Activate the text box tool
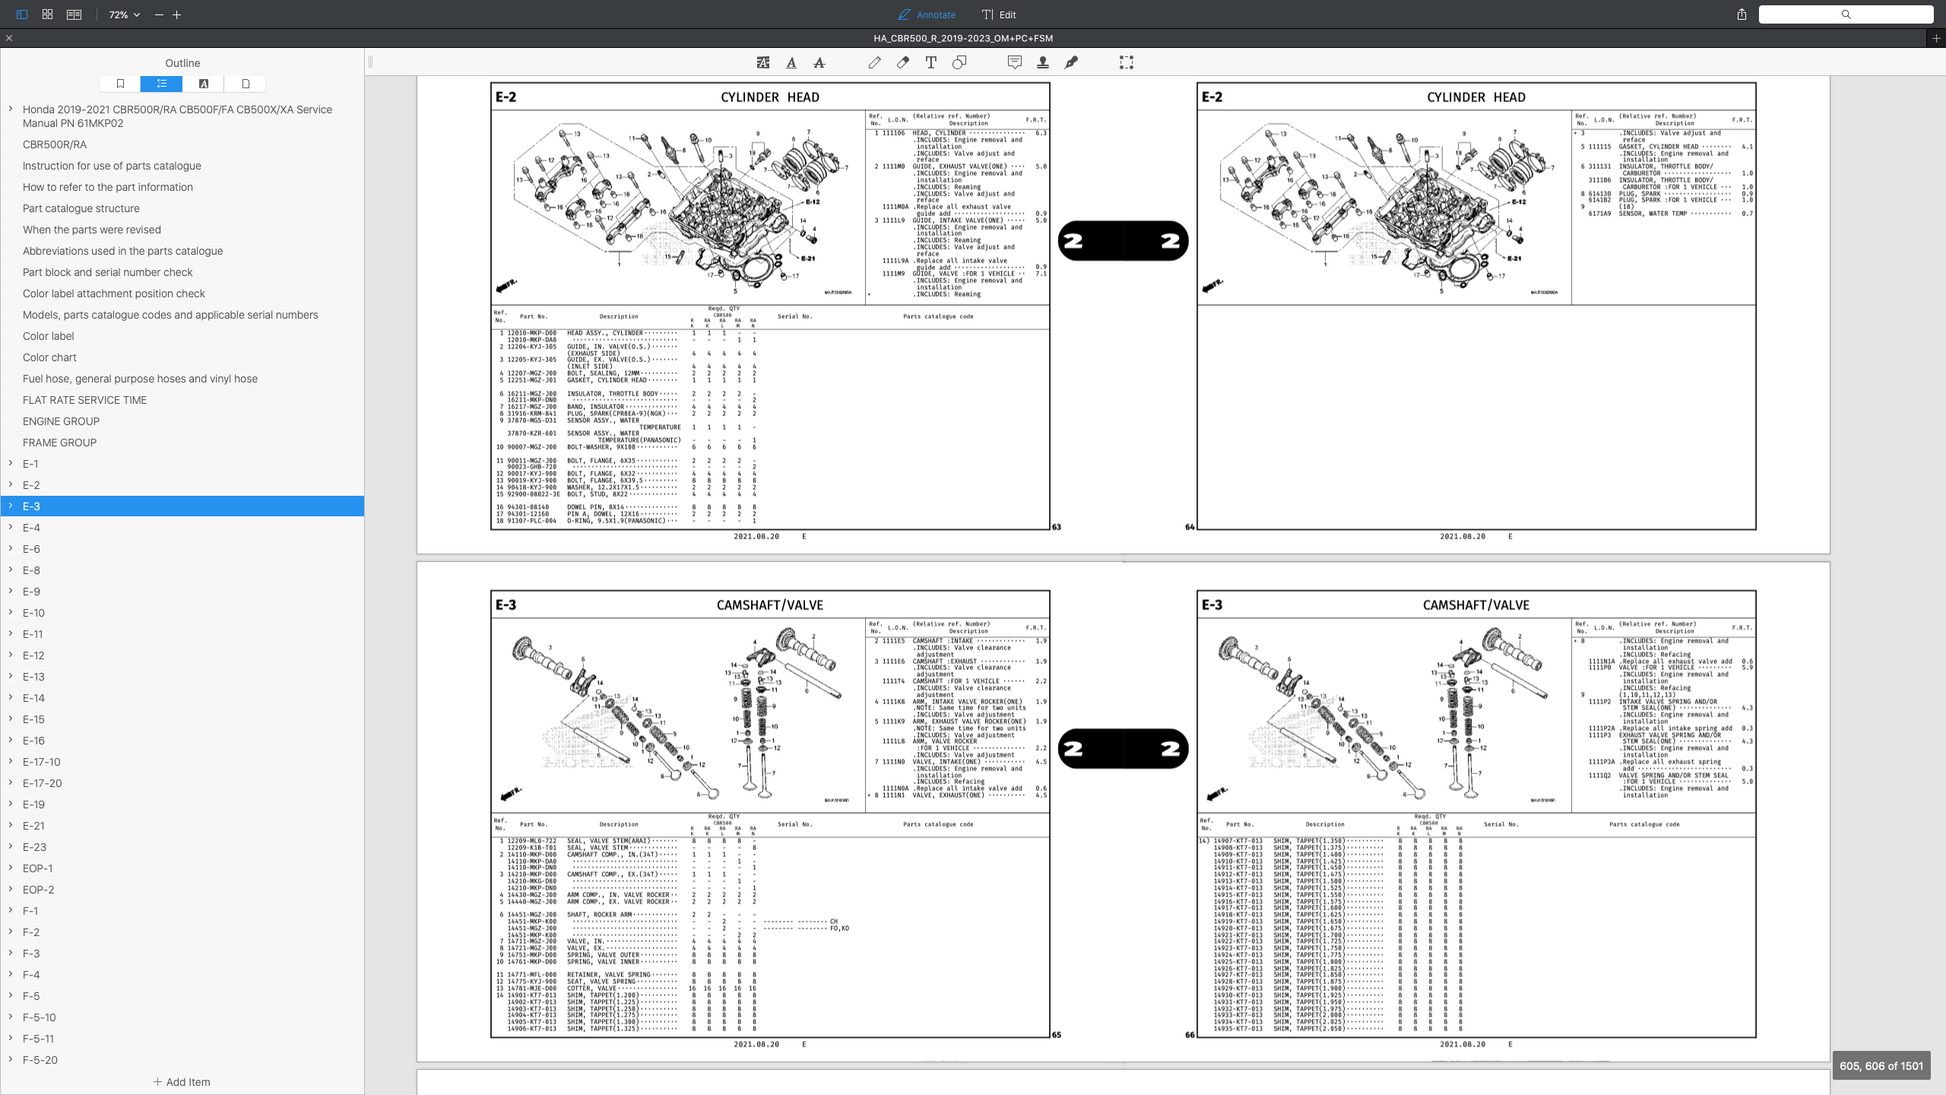Image resolution: width=1946 pixels, height=1095 pixels. coord(931,62)
